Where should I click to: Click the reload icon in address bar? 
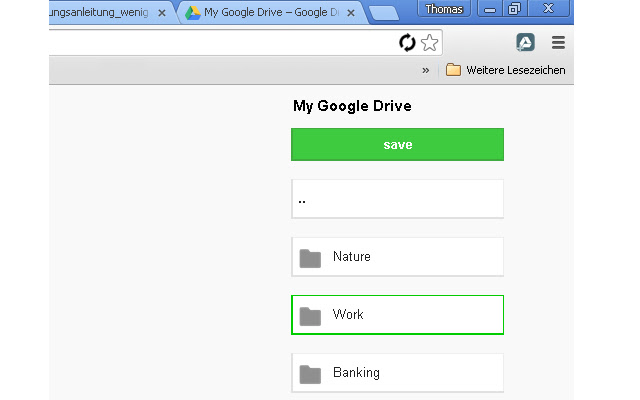[407, 42]
